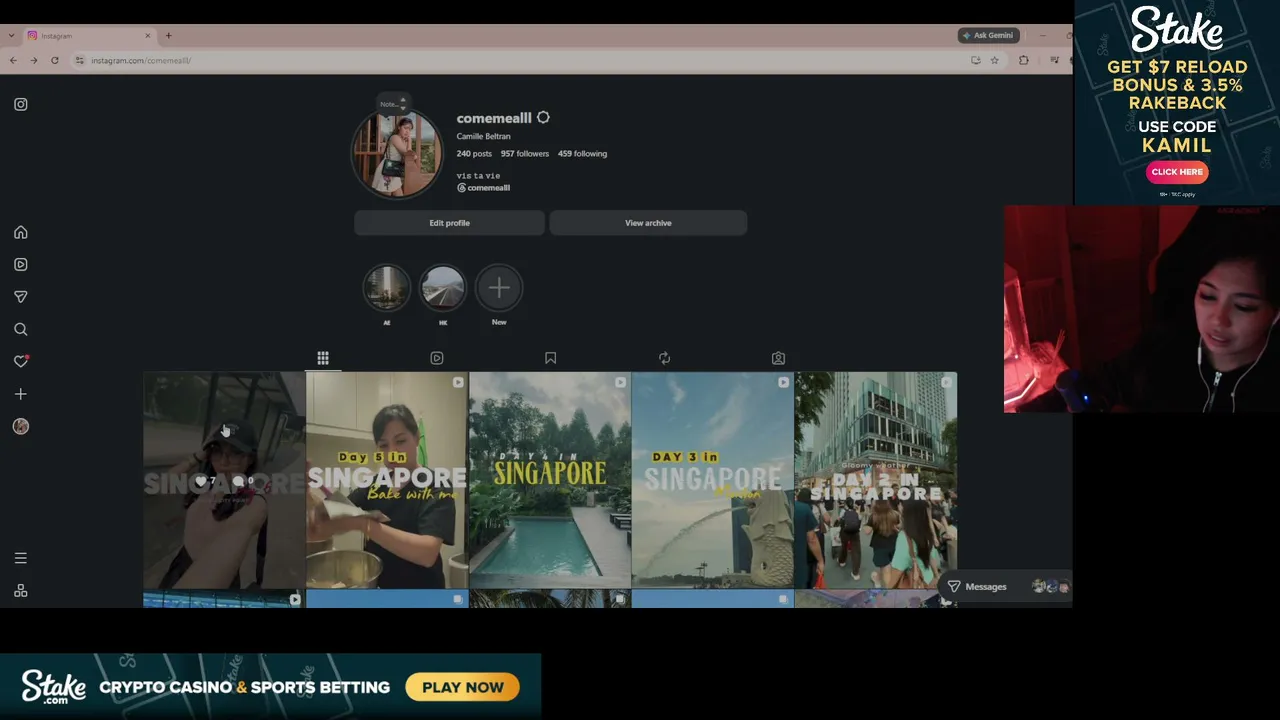Viewport: 1280px width, 720px height.
Task: View site information icon in address bar
Action: coord(80,60)
